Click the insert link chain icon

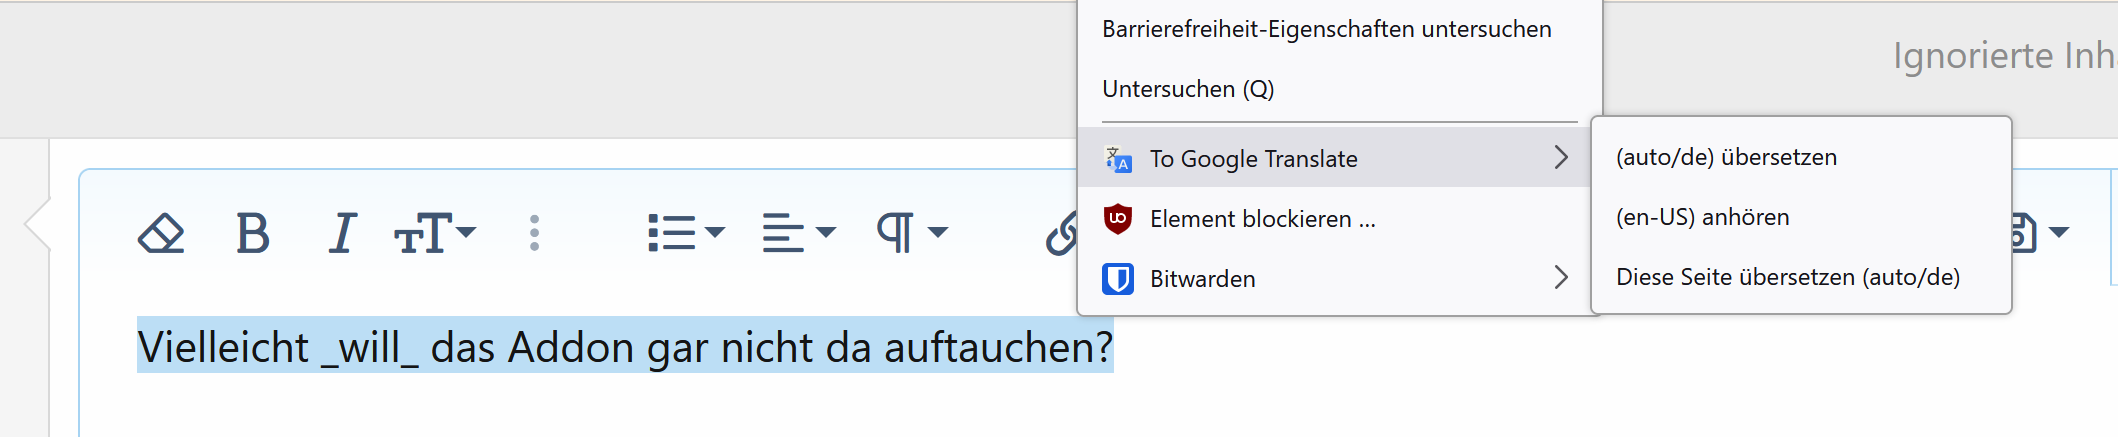coord(1061,233)
